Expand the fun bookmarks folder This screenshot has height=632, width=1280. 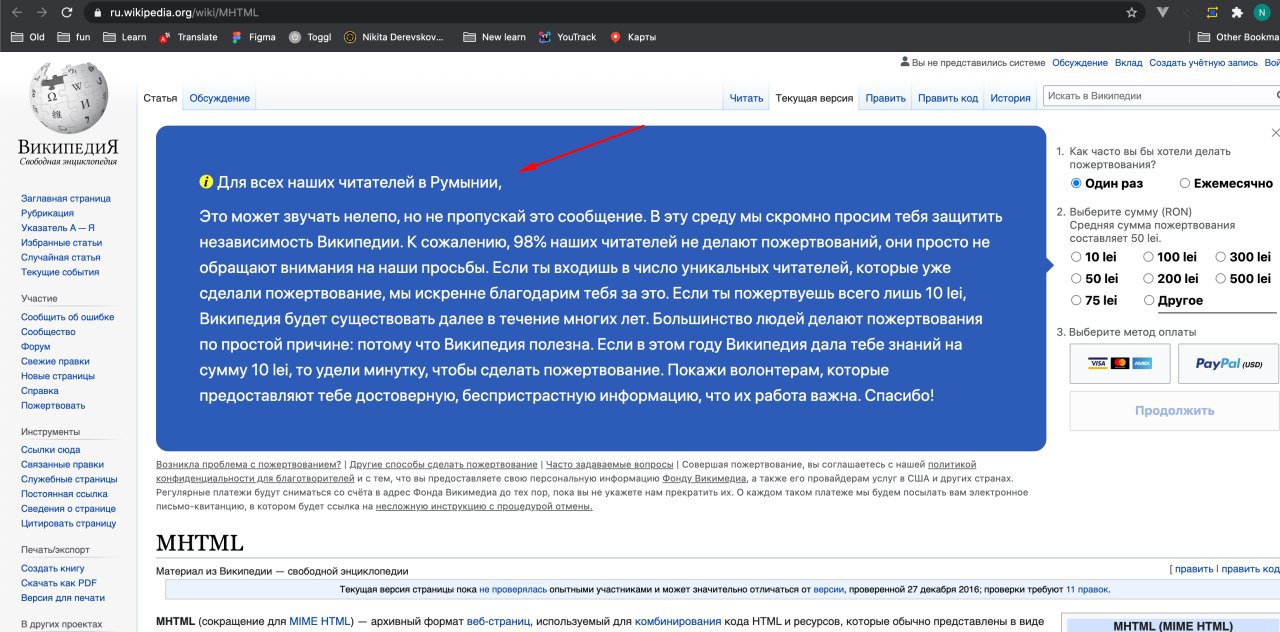click(73, 37)
